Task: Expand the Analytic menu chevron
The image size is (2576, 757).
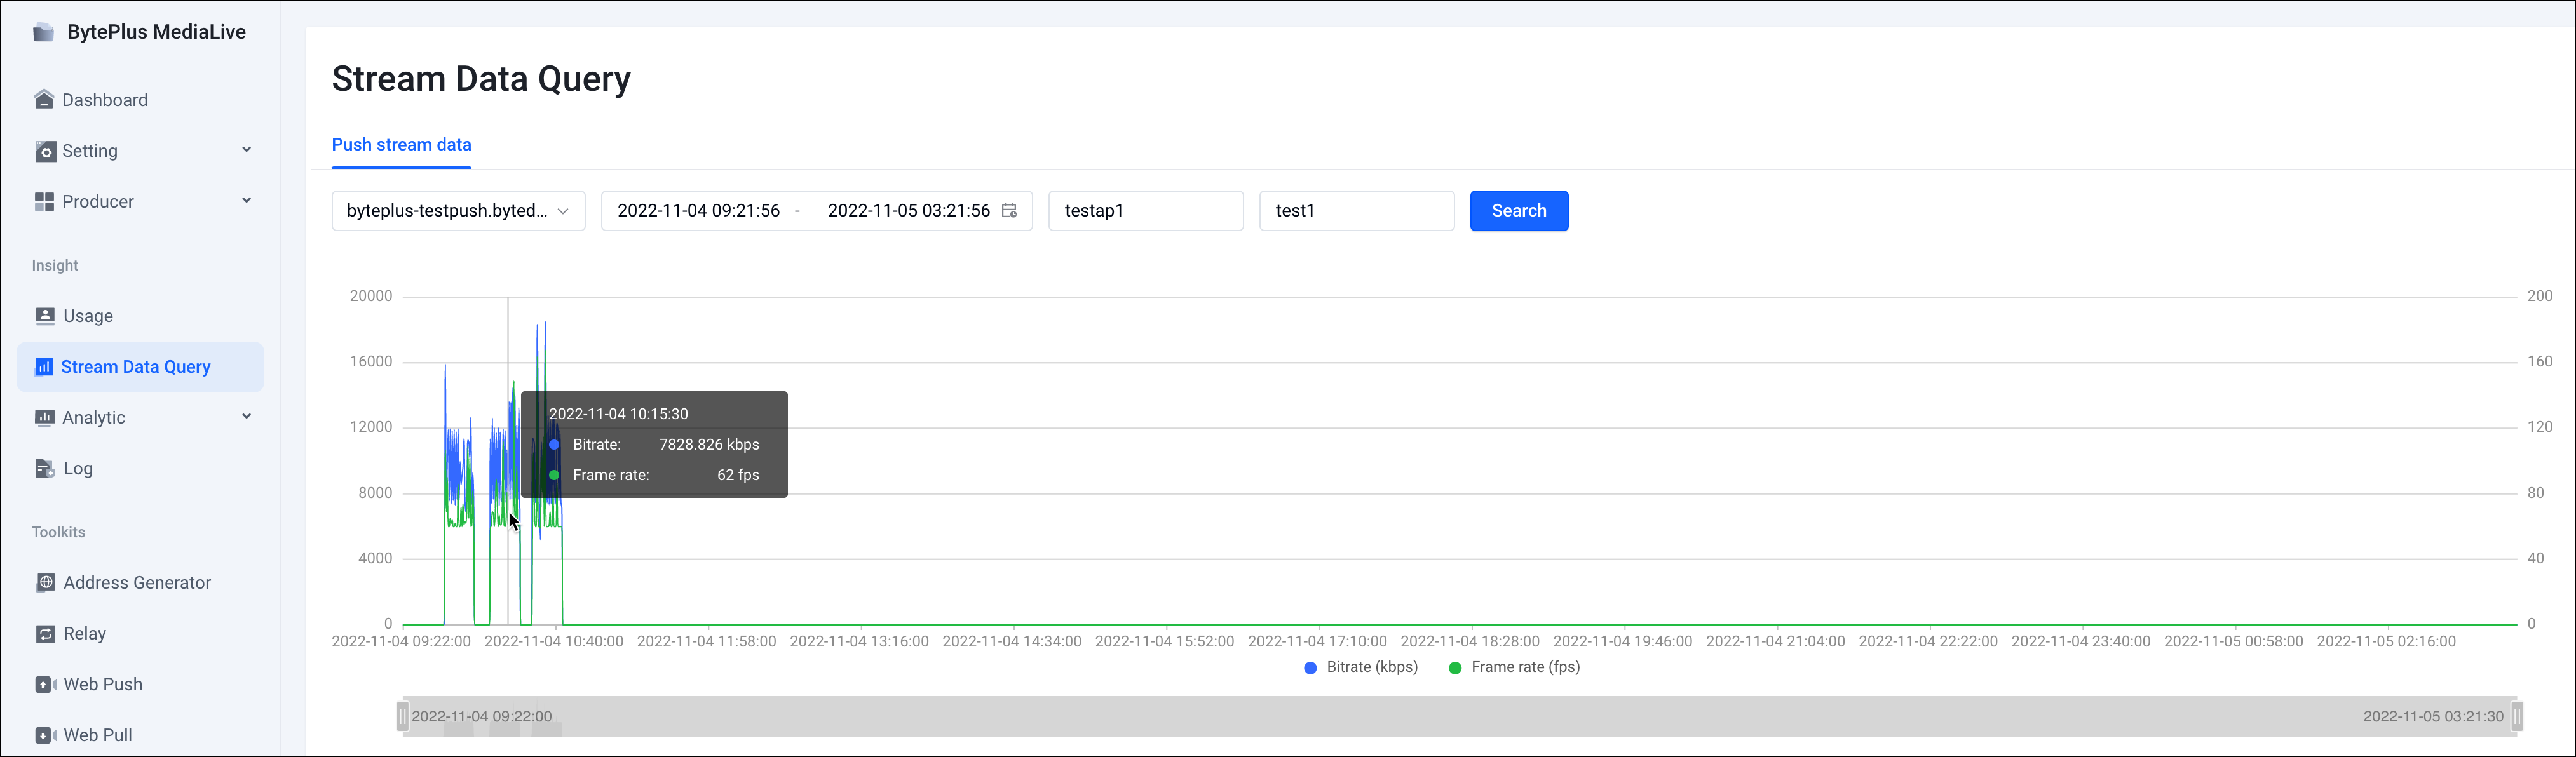Action: coord(246,417)
